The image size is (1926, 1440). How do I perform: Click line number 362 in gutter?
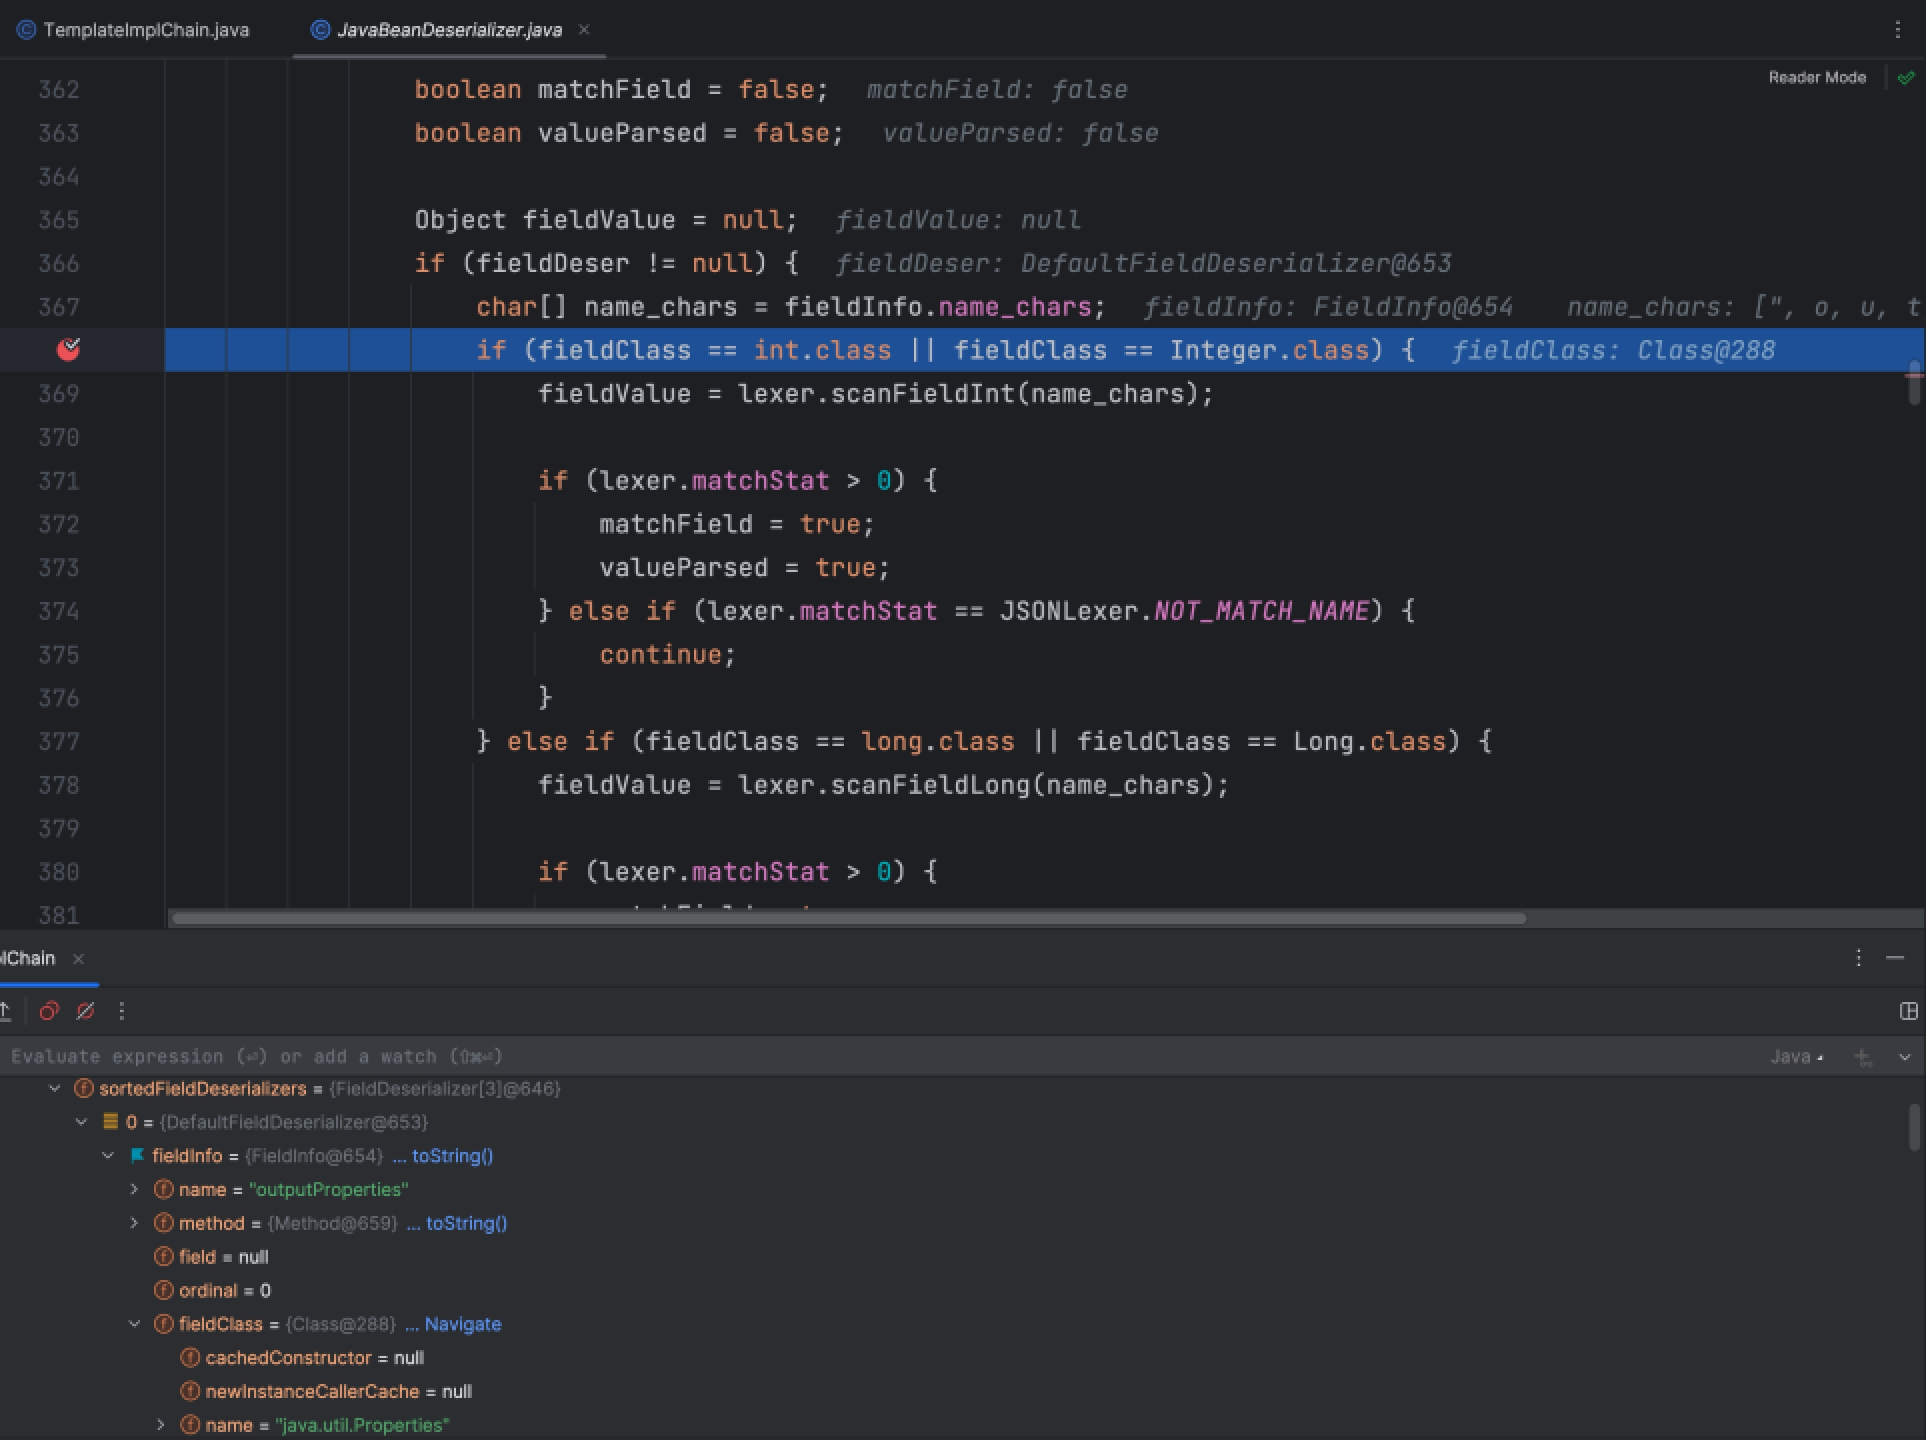[59, 89]
